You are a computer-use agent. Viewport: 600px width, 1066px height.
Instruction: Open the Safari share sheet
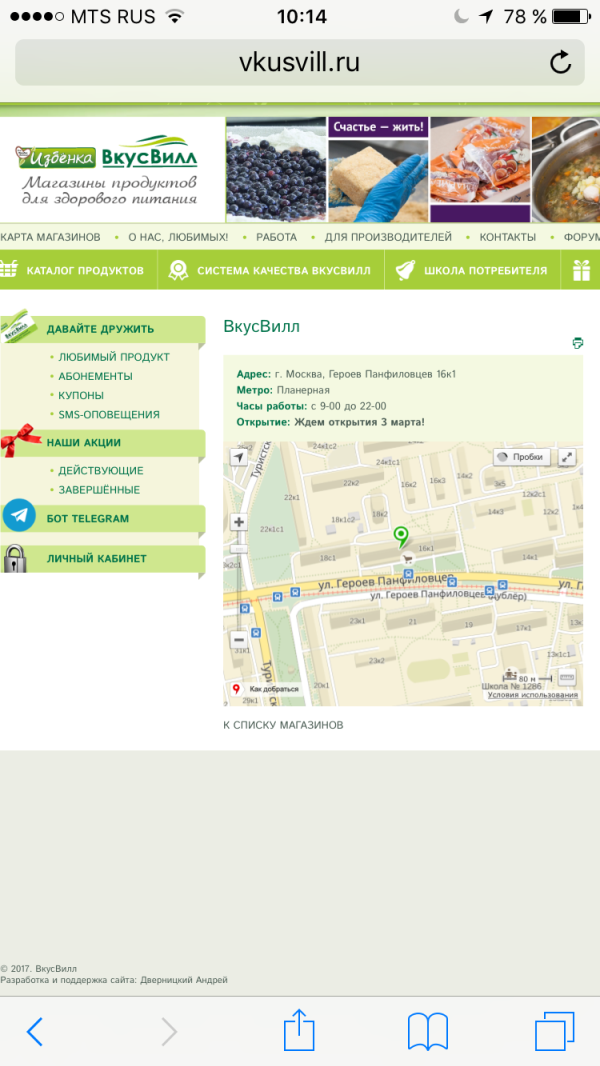(x=299, y=1031)
